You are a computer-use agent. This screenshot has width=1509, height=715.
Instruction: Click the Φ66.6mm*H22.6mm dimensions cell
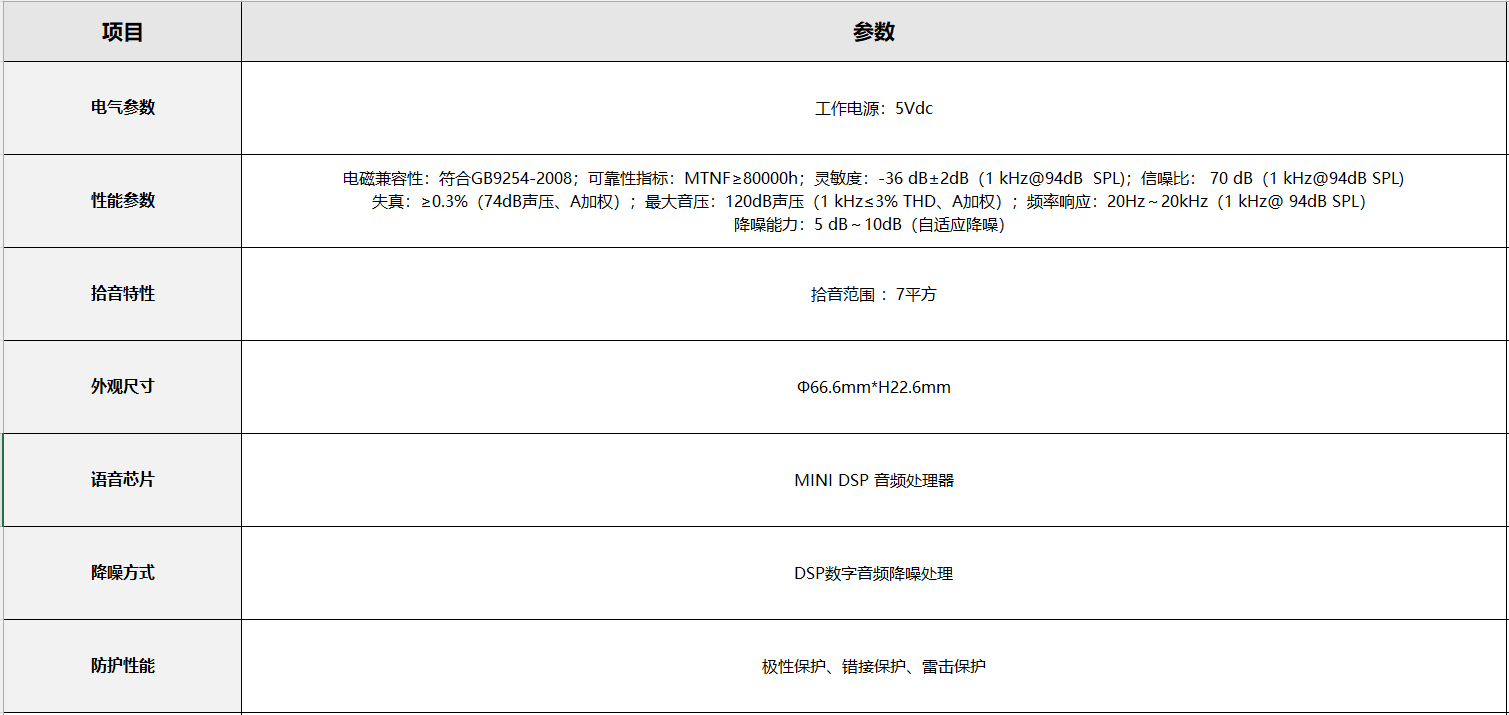[873, 387]
